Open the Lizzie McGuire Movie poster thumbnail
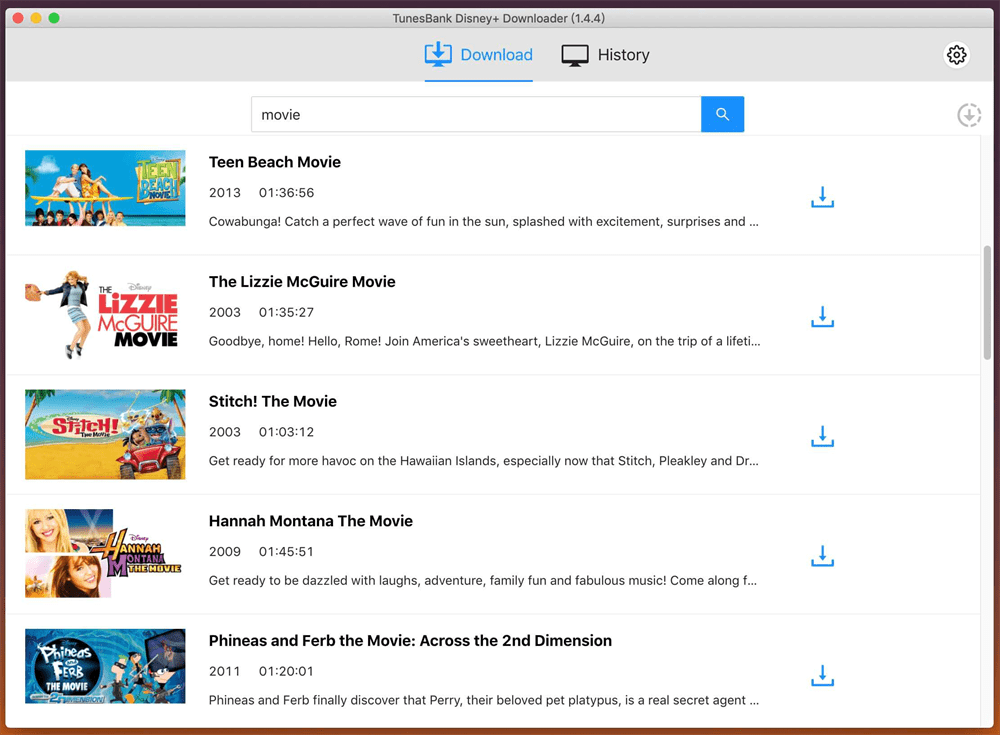 tap(105, 314)
